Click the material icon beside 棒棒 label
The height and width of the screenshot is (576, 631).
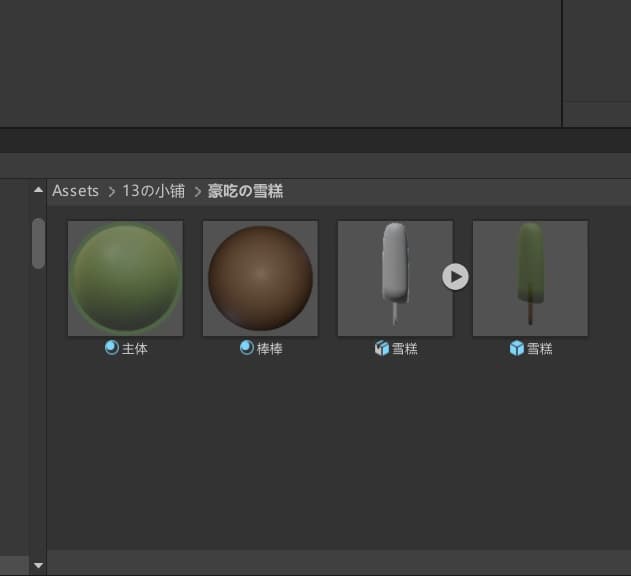click(x=247, y=348)
